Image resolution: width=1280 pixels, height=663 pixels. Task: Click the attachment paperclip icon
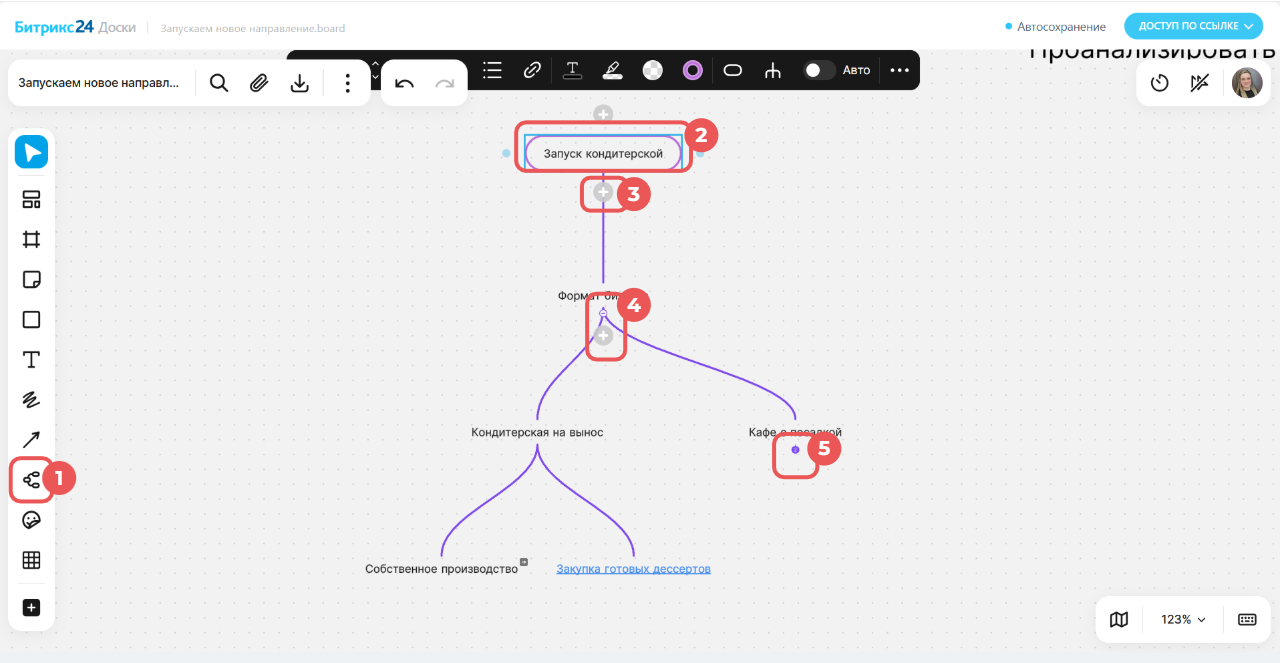[259, 83]
